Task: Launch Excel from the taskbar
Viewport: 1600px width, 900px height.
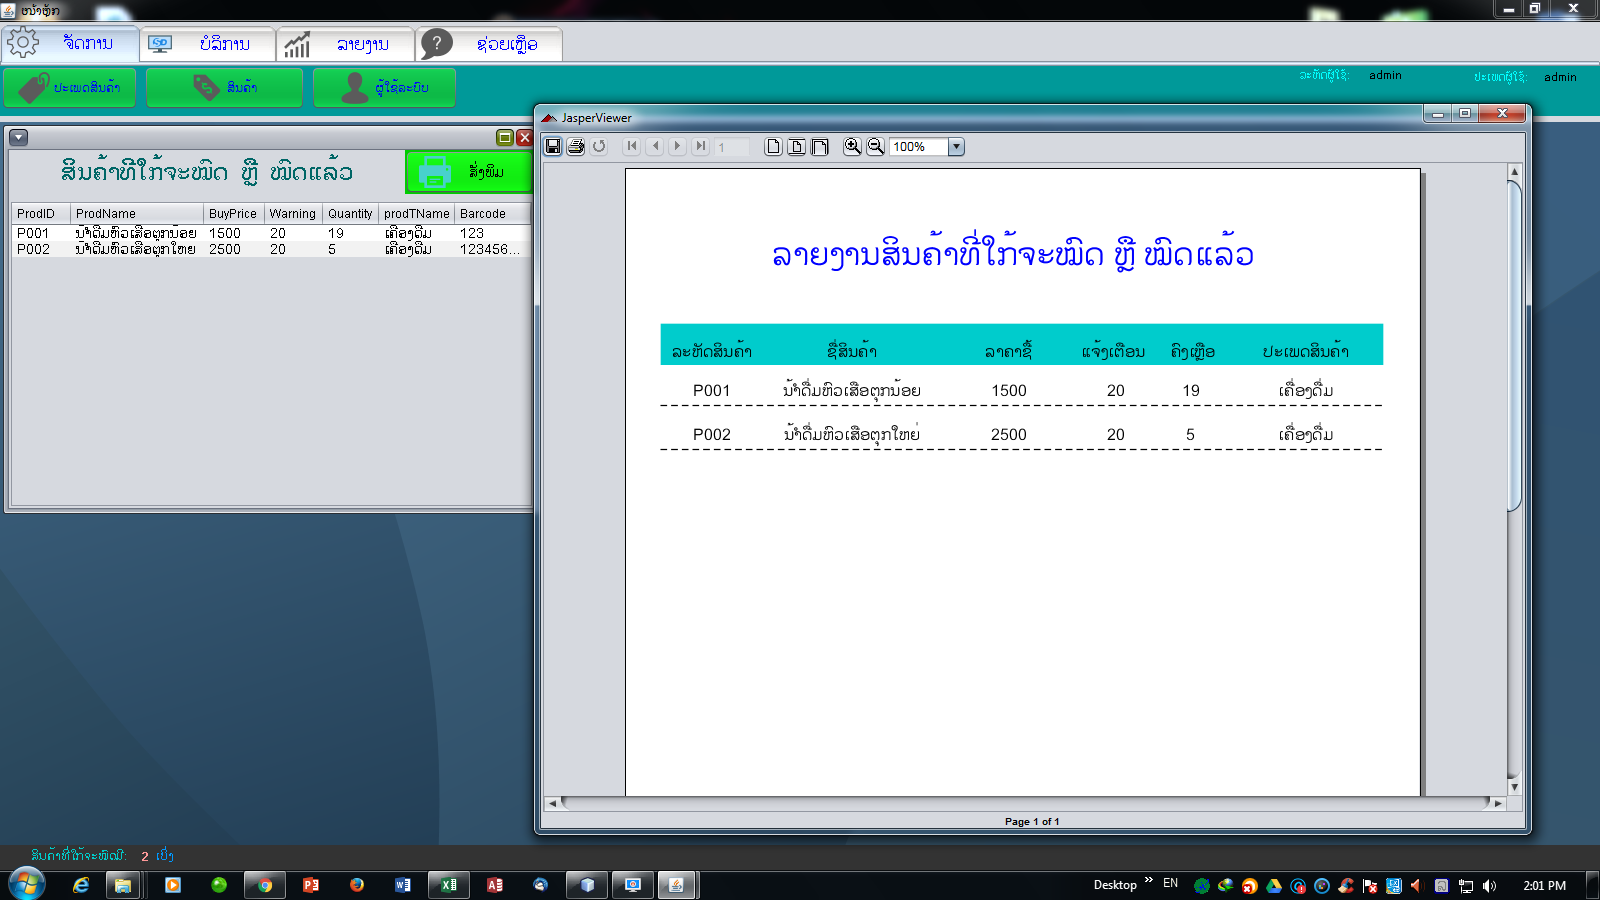Action: pyautogui.click(x=448, y=885)
